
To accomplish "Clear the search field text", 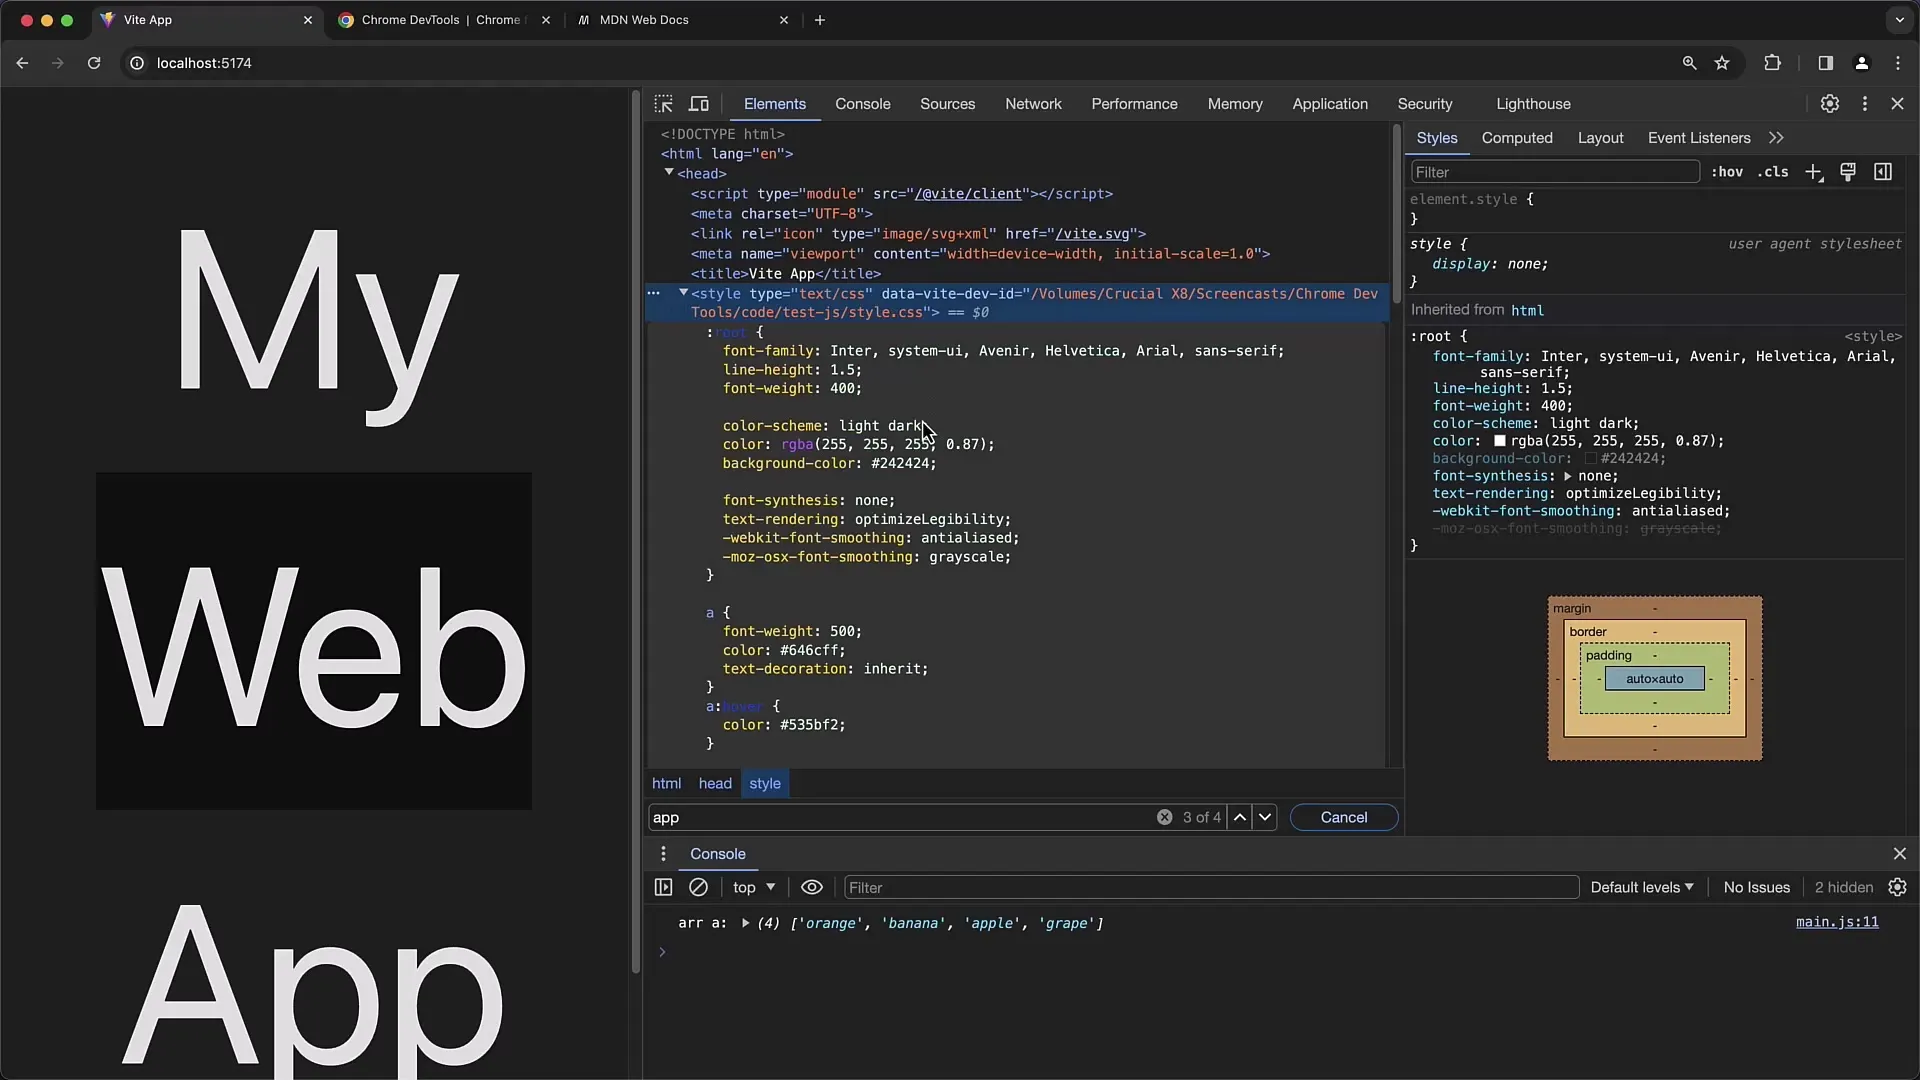I will click(1164, 817).
